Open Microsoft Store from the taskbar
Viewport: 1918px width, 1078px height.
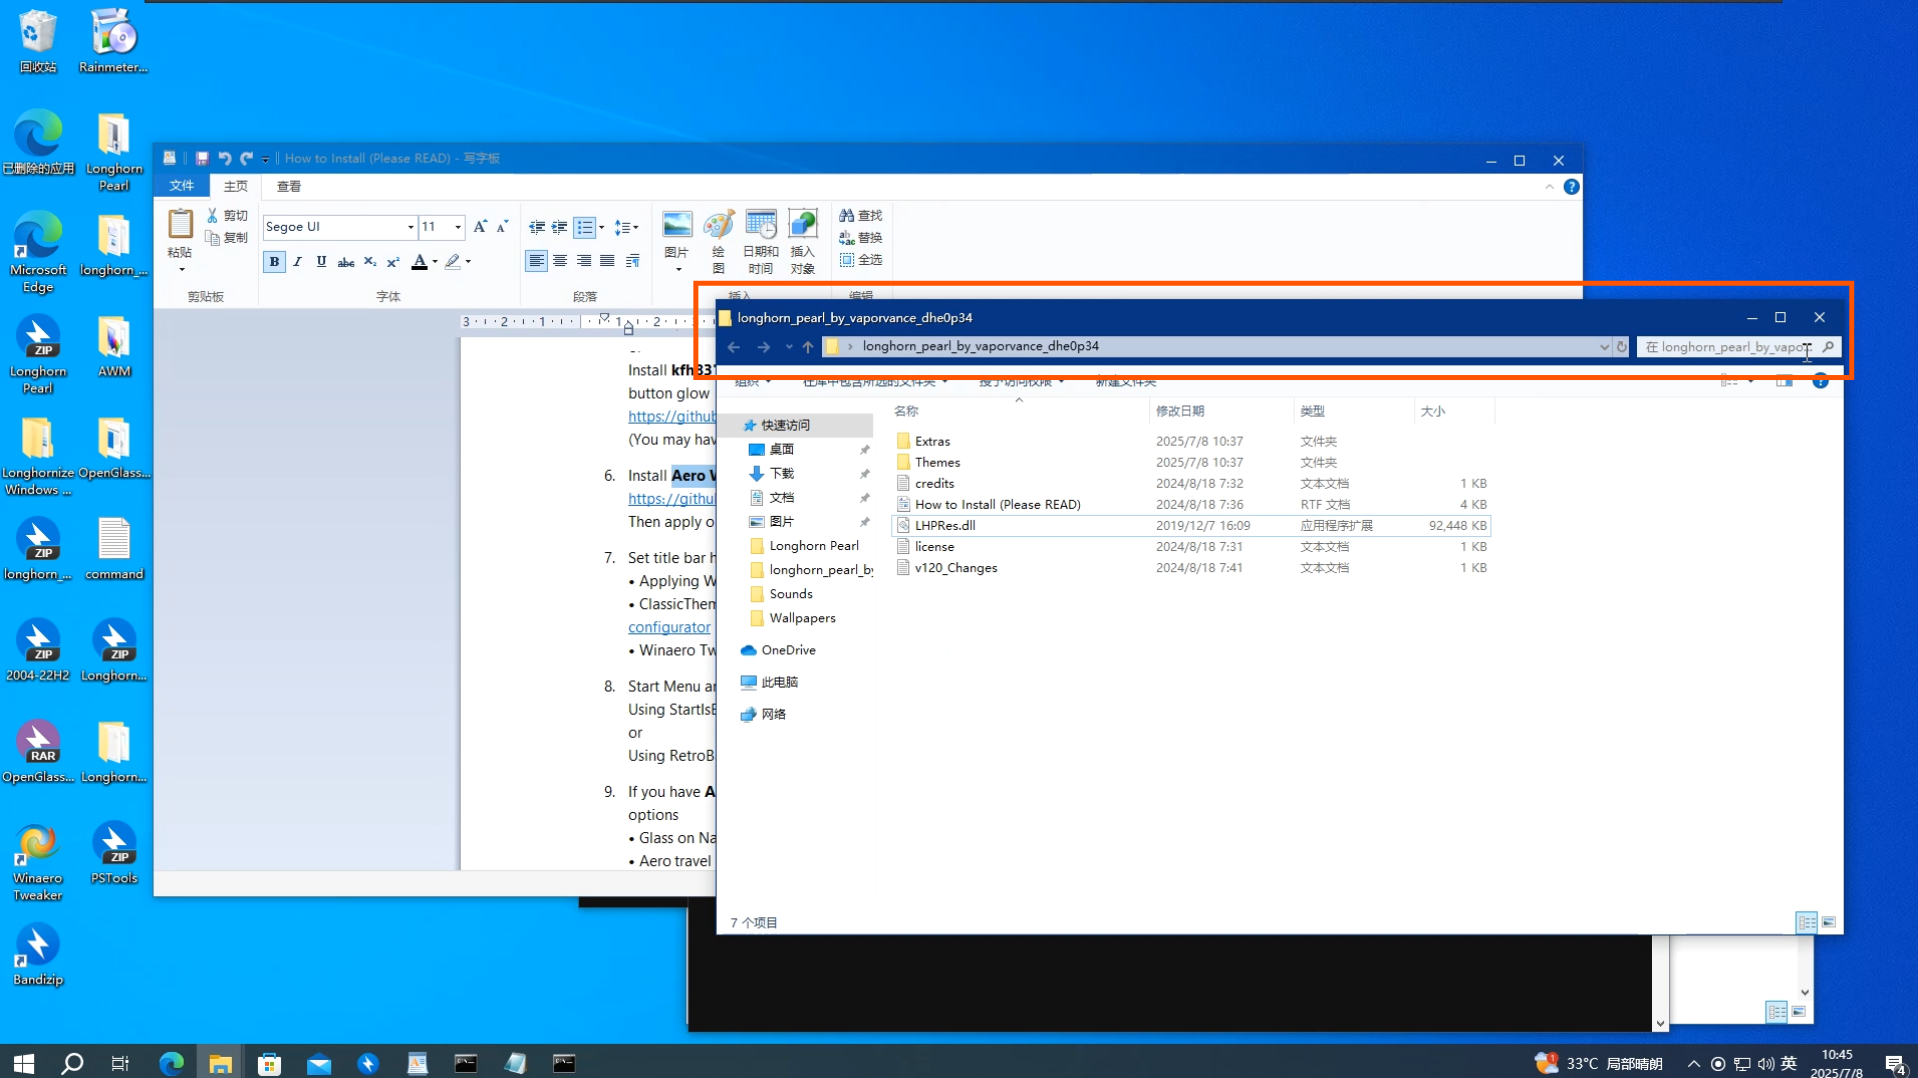pyautogui.click(x=270, y=1063)
